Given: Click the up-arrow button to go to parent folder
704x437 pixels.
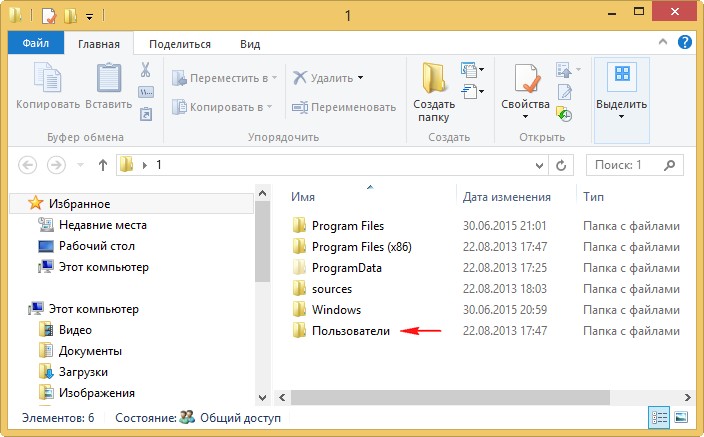Looking at the screenshot, I should point(102,164).
